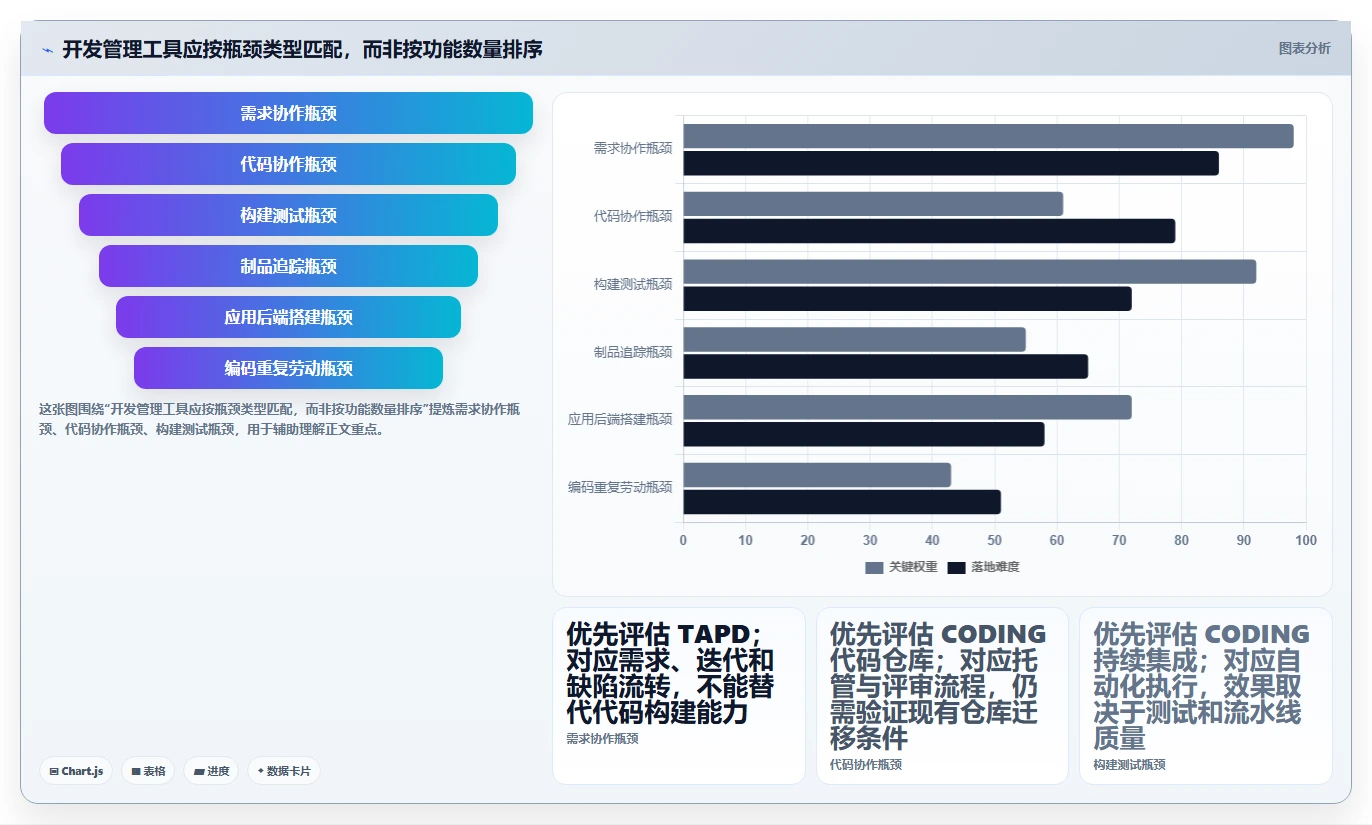Viewport: 1372px width, 825px height.
Task: Click the 关键权重 bar for 代码协作瓶颈
Action: pyautogui.click(x=873, y=204)
